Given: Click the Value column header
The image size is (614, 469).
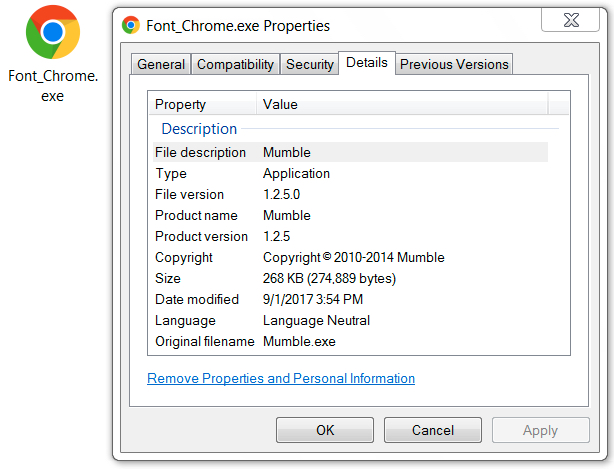Looking at the screenshot, I should tap(402, 104).
